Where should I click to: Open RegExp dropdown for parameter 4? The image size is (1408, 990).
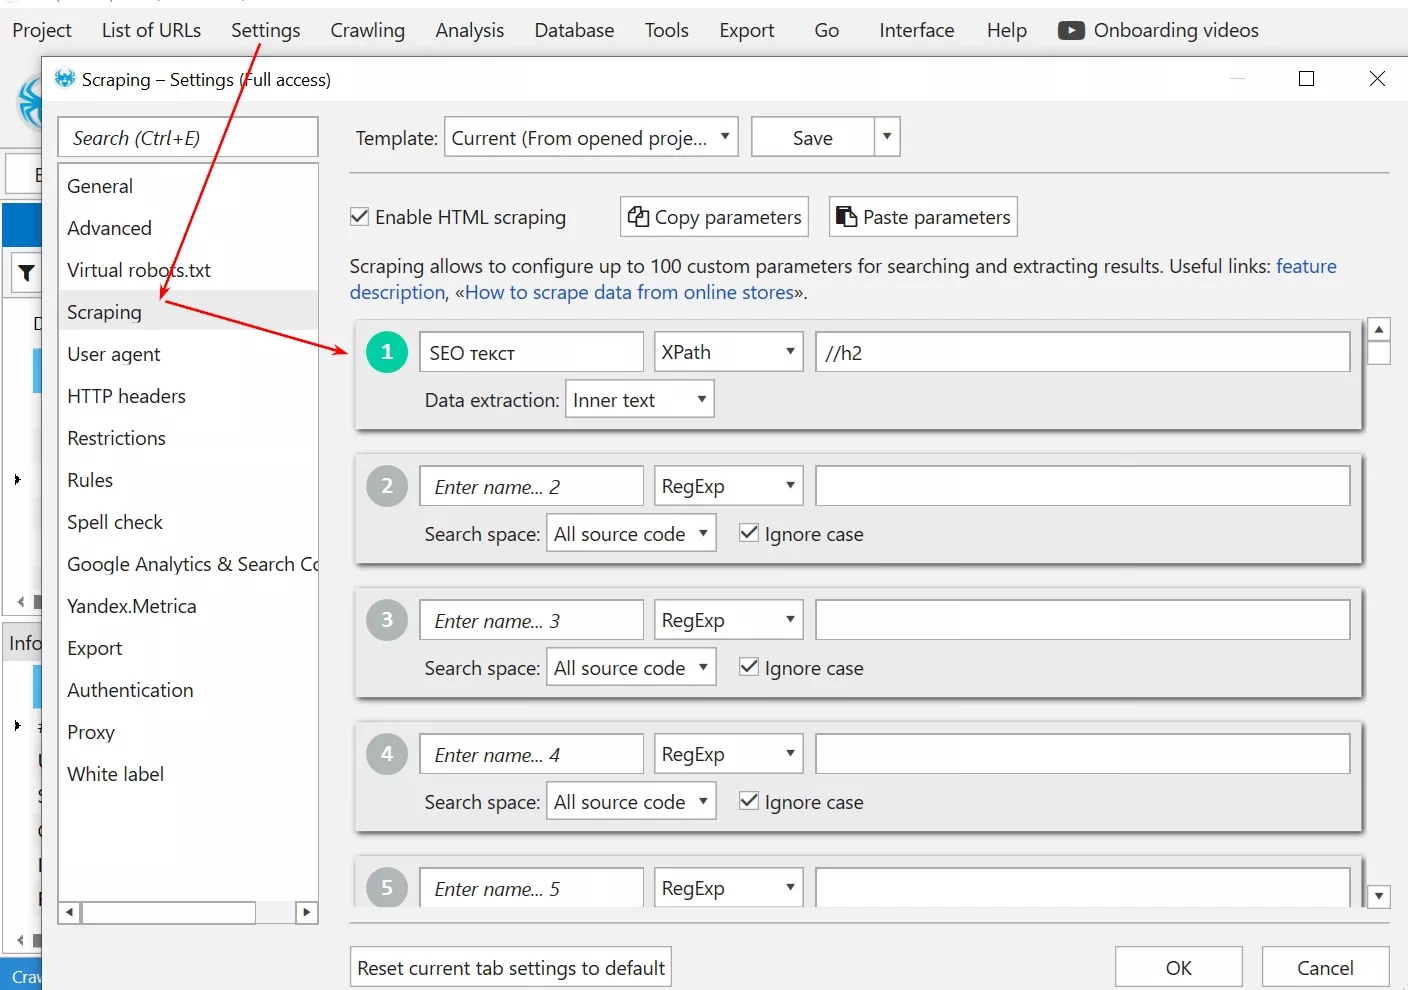[x=728, y=754]
